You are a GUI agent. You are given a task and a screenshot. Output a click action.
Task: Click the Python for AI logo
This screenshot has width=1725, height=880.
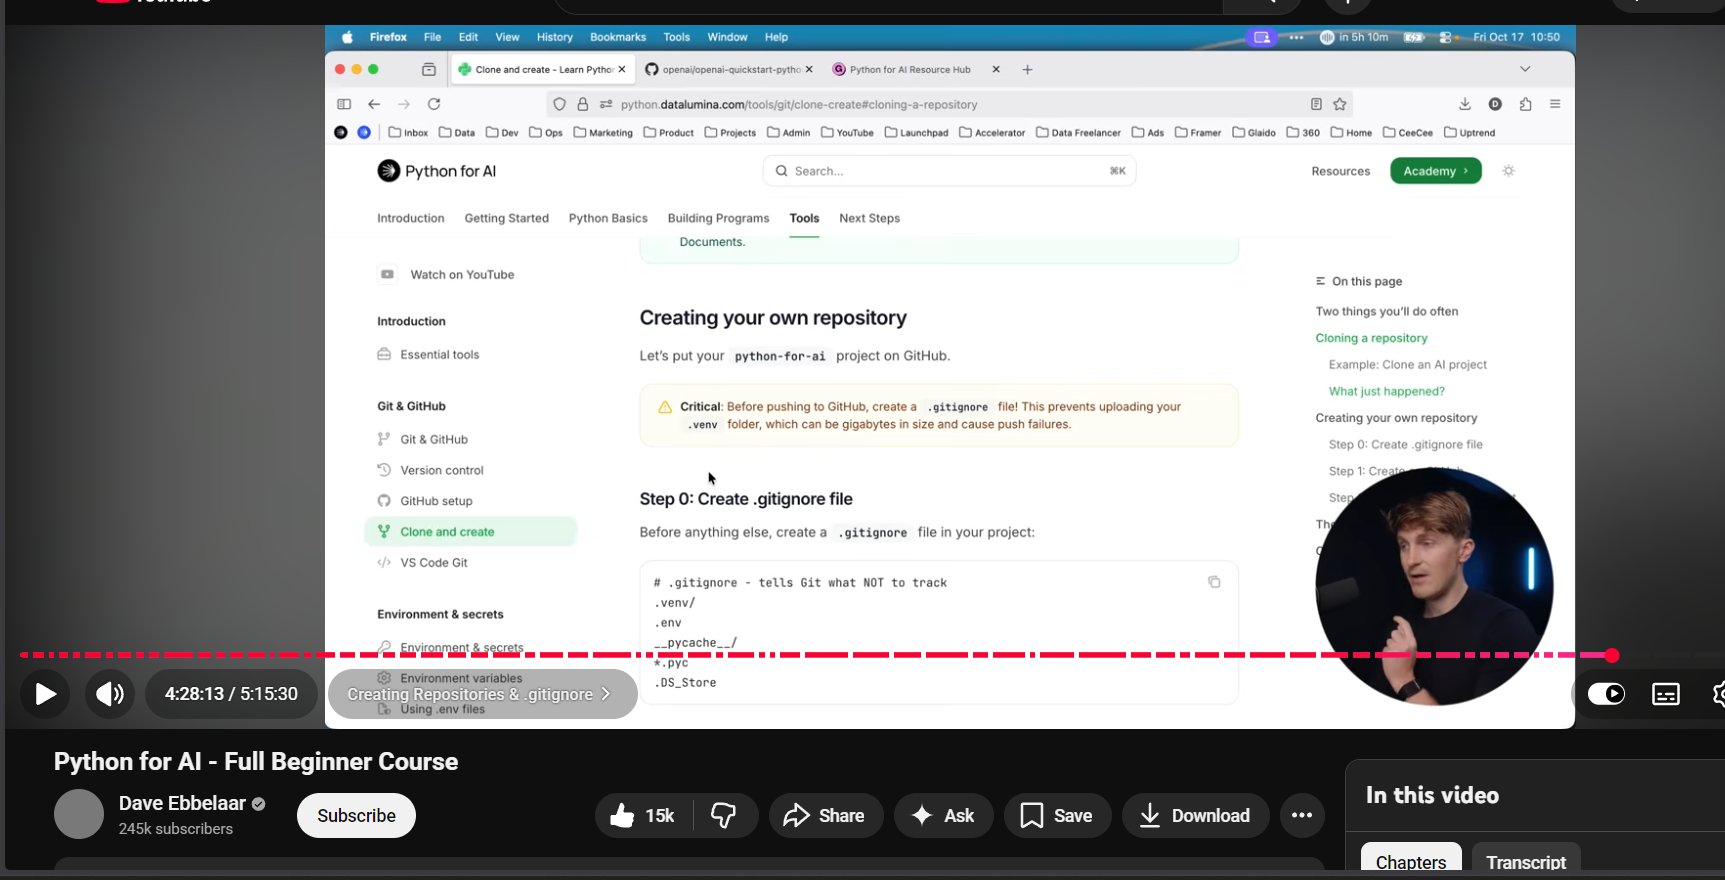437,171
